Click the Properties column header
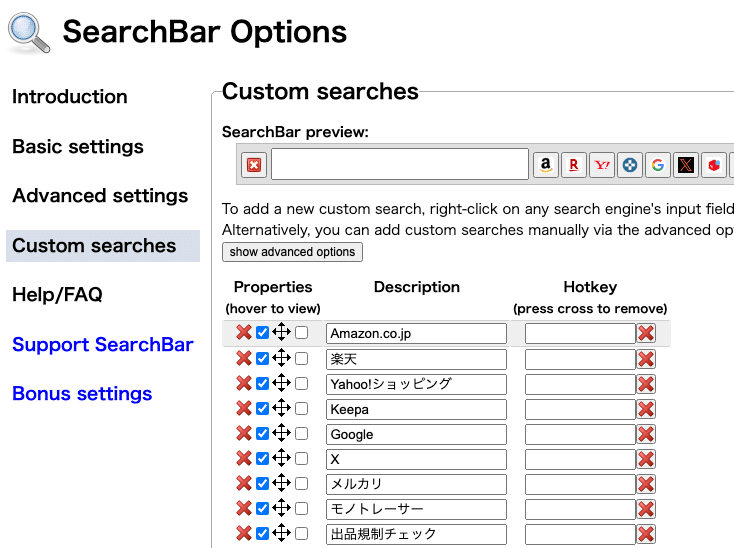 (273, 287)
